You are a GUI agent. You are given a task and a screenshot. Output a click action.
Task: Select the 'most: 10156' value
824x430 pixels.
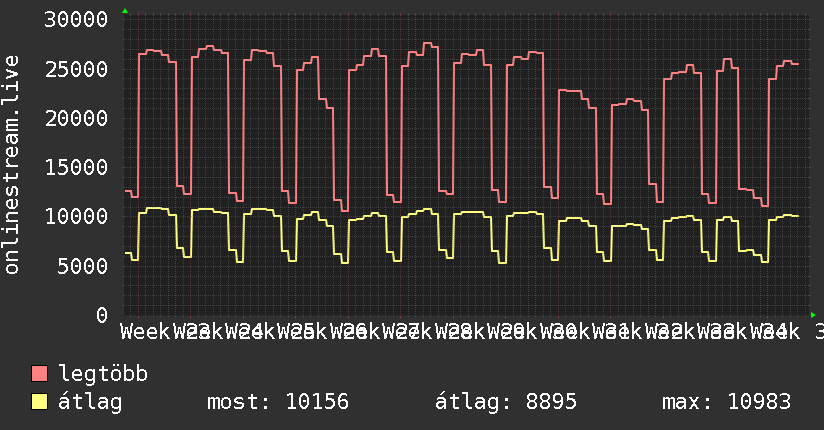[x=278, y=402]
